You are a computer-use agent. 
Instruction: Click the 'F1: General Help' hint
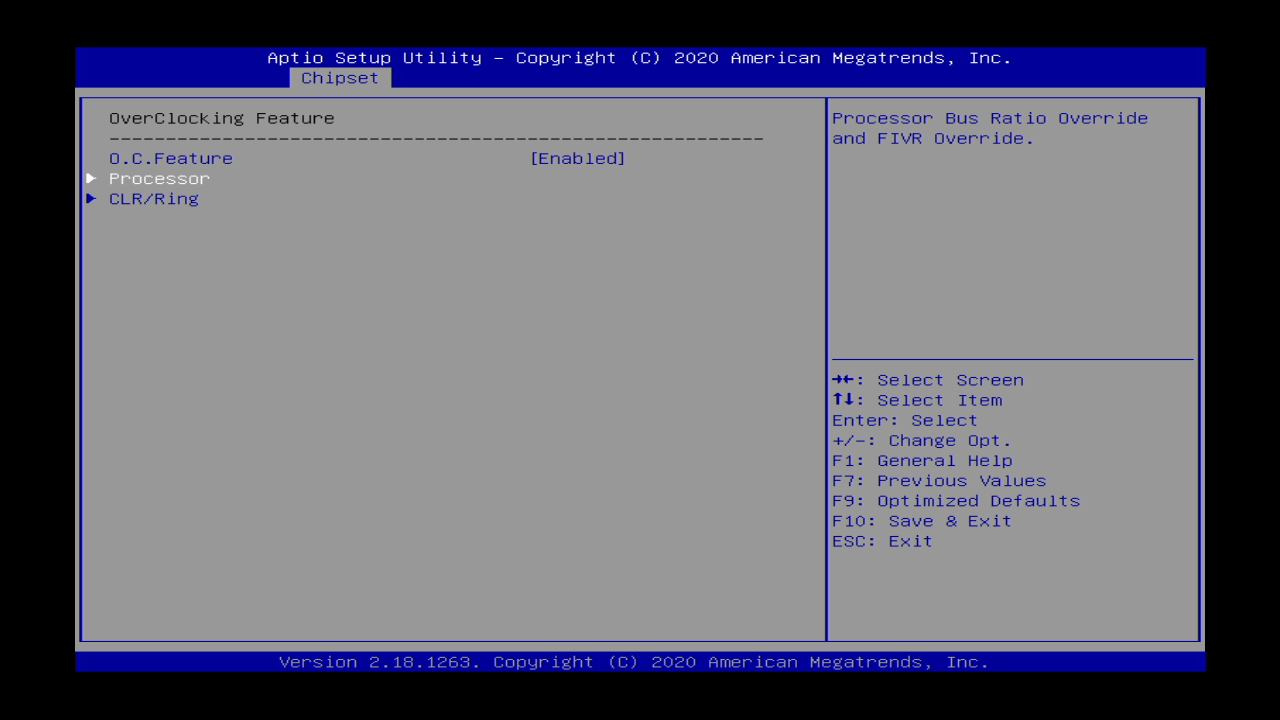[922, 460]
